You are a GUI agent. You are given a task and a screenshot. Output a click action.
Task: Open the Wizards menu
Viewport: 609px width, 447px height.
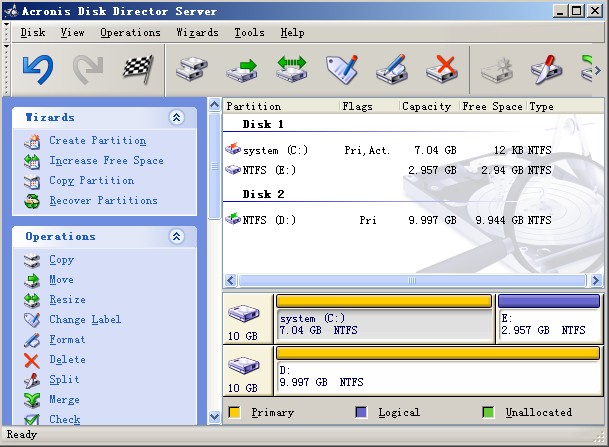click(x=197, y=33)
